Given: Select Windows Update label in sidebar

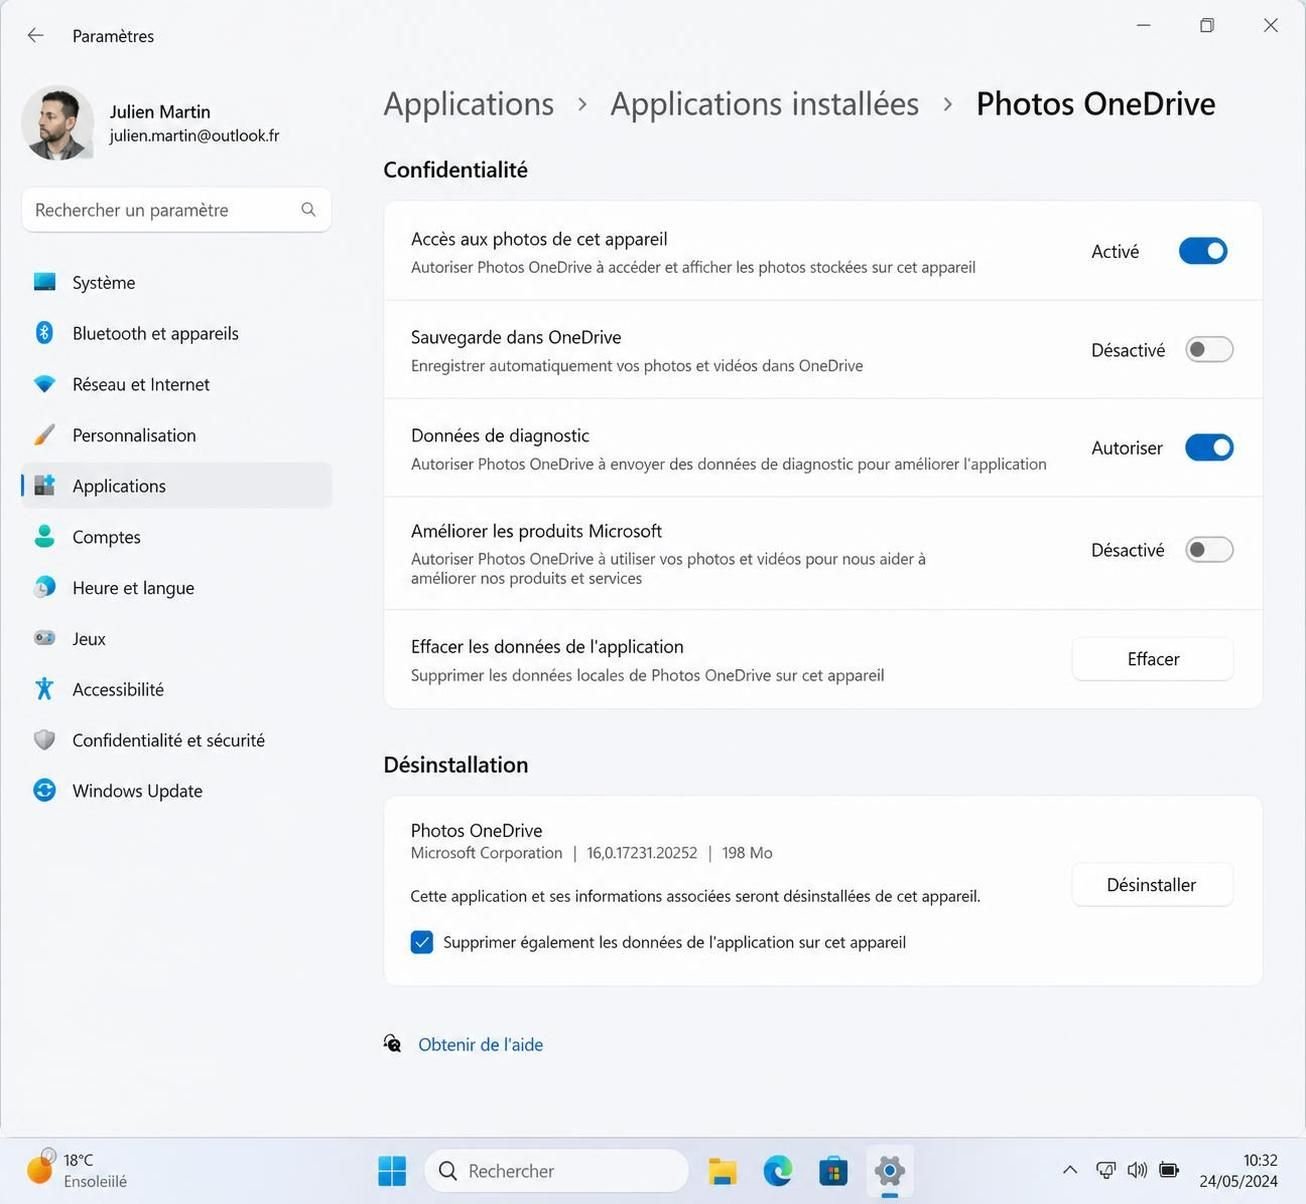Looking at the screenshot, I should [x=137, y=791].
